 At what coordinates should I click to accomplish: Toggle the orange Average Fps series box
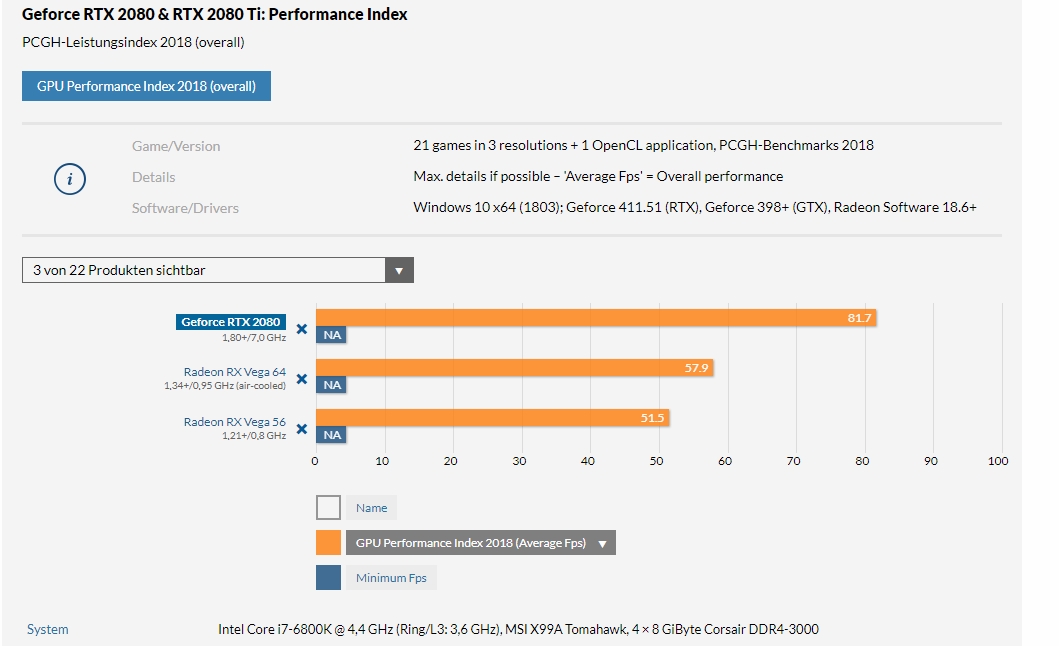[328, 543]
